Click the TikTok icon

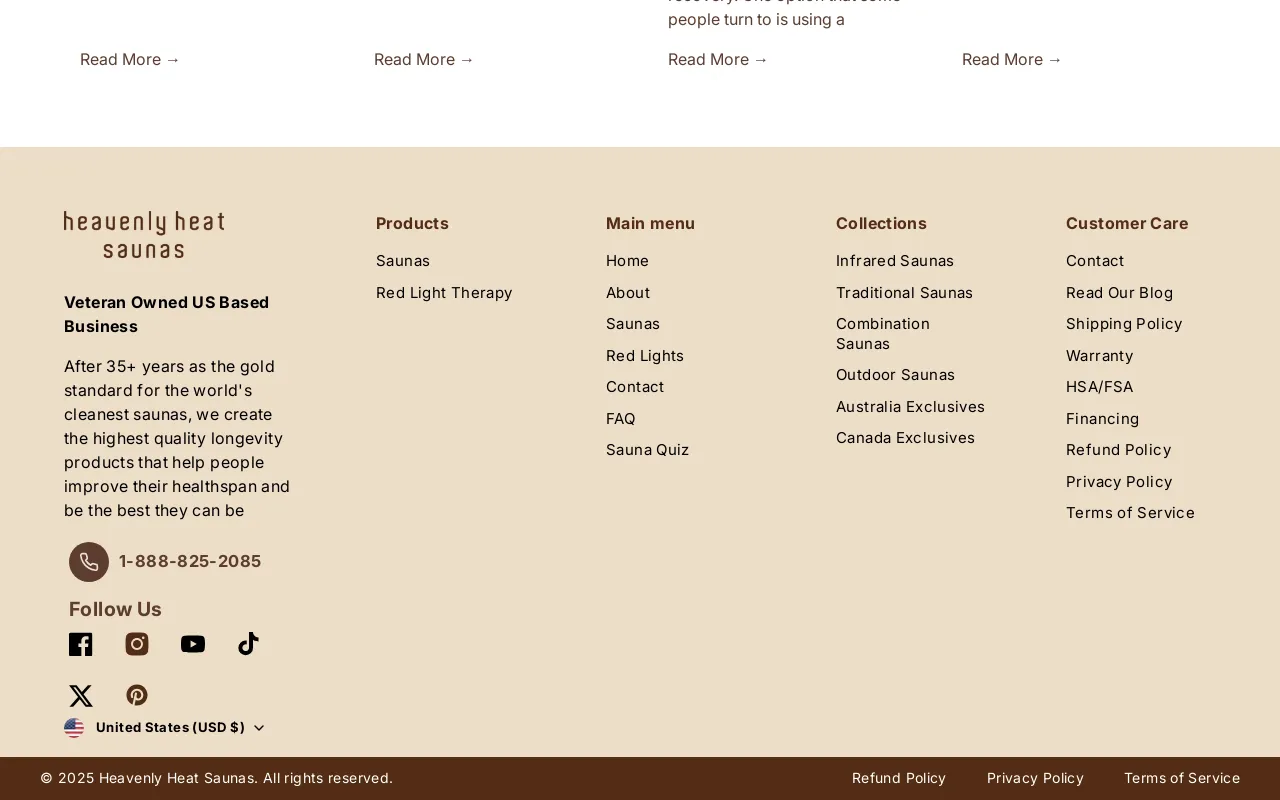[x=249, y=643]
